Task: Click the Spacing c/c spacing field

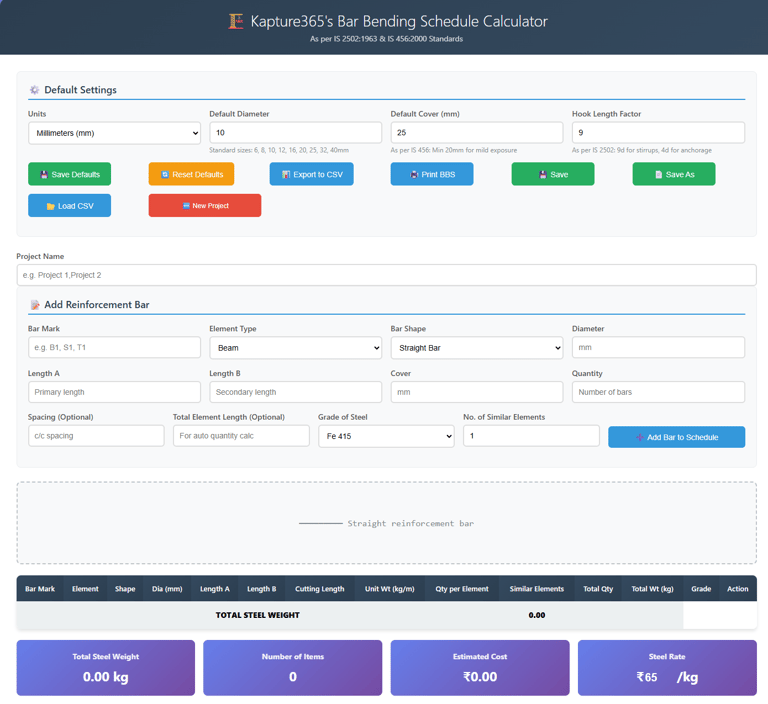Action: pyautogui.click(x=96, y=436)
